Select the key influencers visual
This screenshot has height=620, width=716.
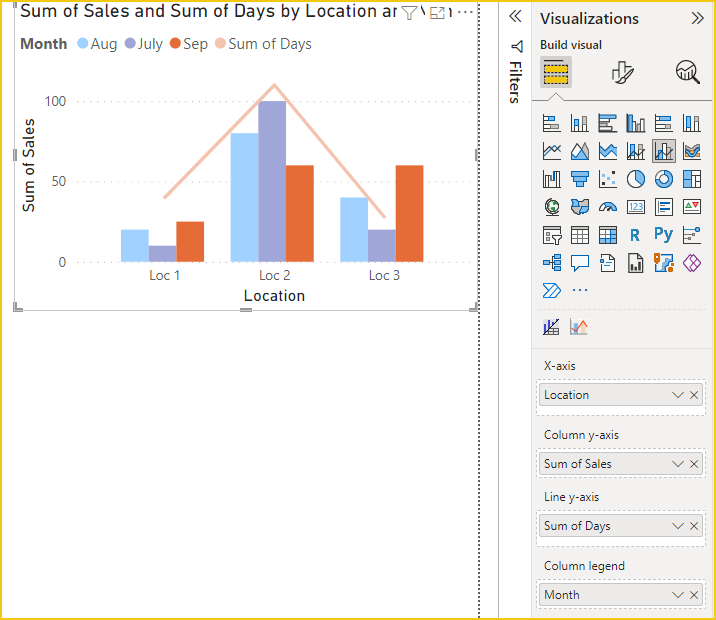coord(692,235)
